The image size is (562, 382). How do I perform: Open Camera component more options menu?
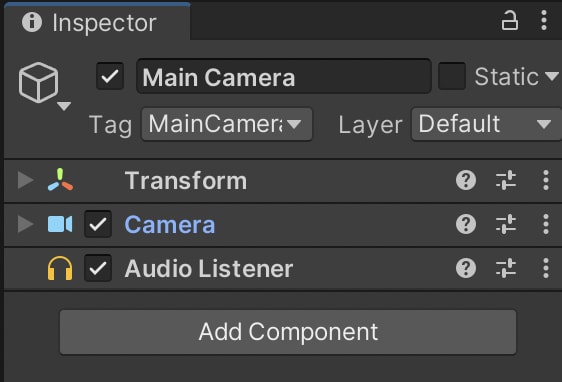546,224
